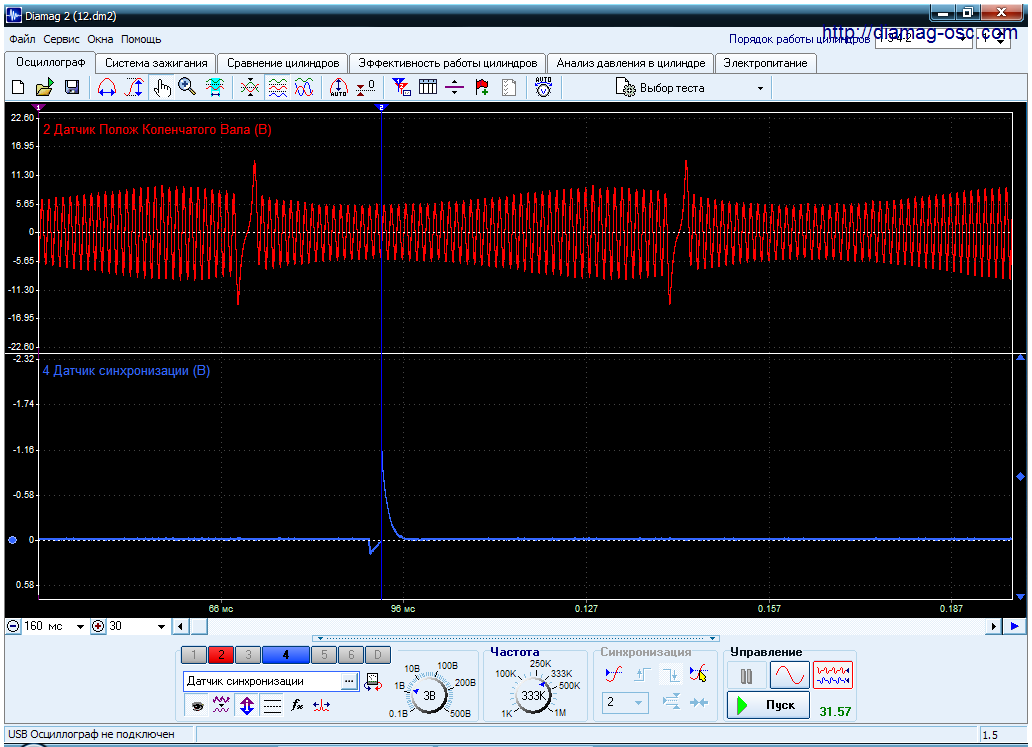Click the rising-edge trigger waveform icon
This screenshot has height=747, width=1032.
click(x=613, y=674)
